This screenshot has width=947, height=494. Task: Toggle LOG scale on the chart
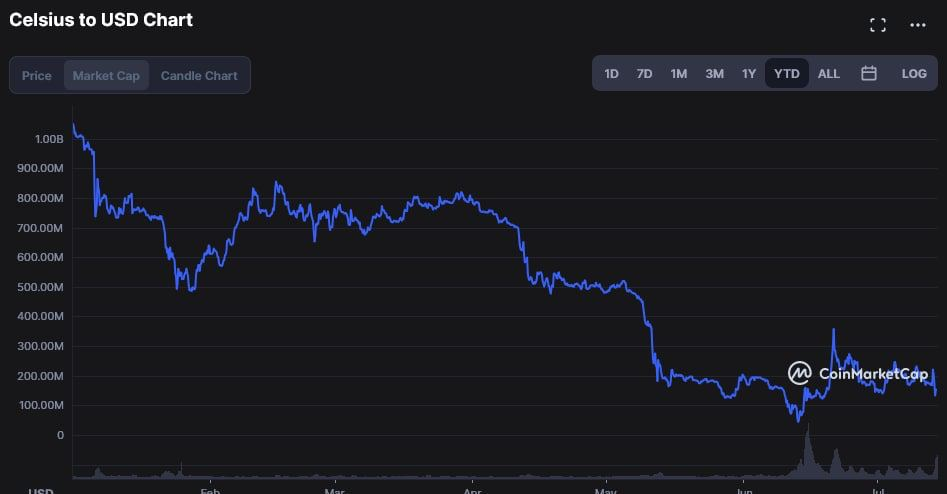[x=914, y=74]
